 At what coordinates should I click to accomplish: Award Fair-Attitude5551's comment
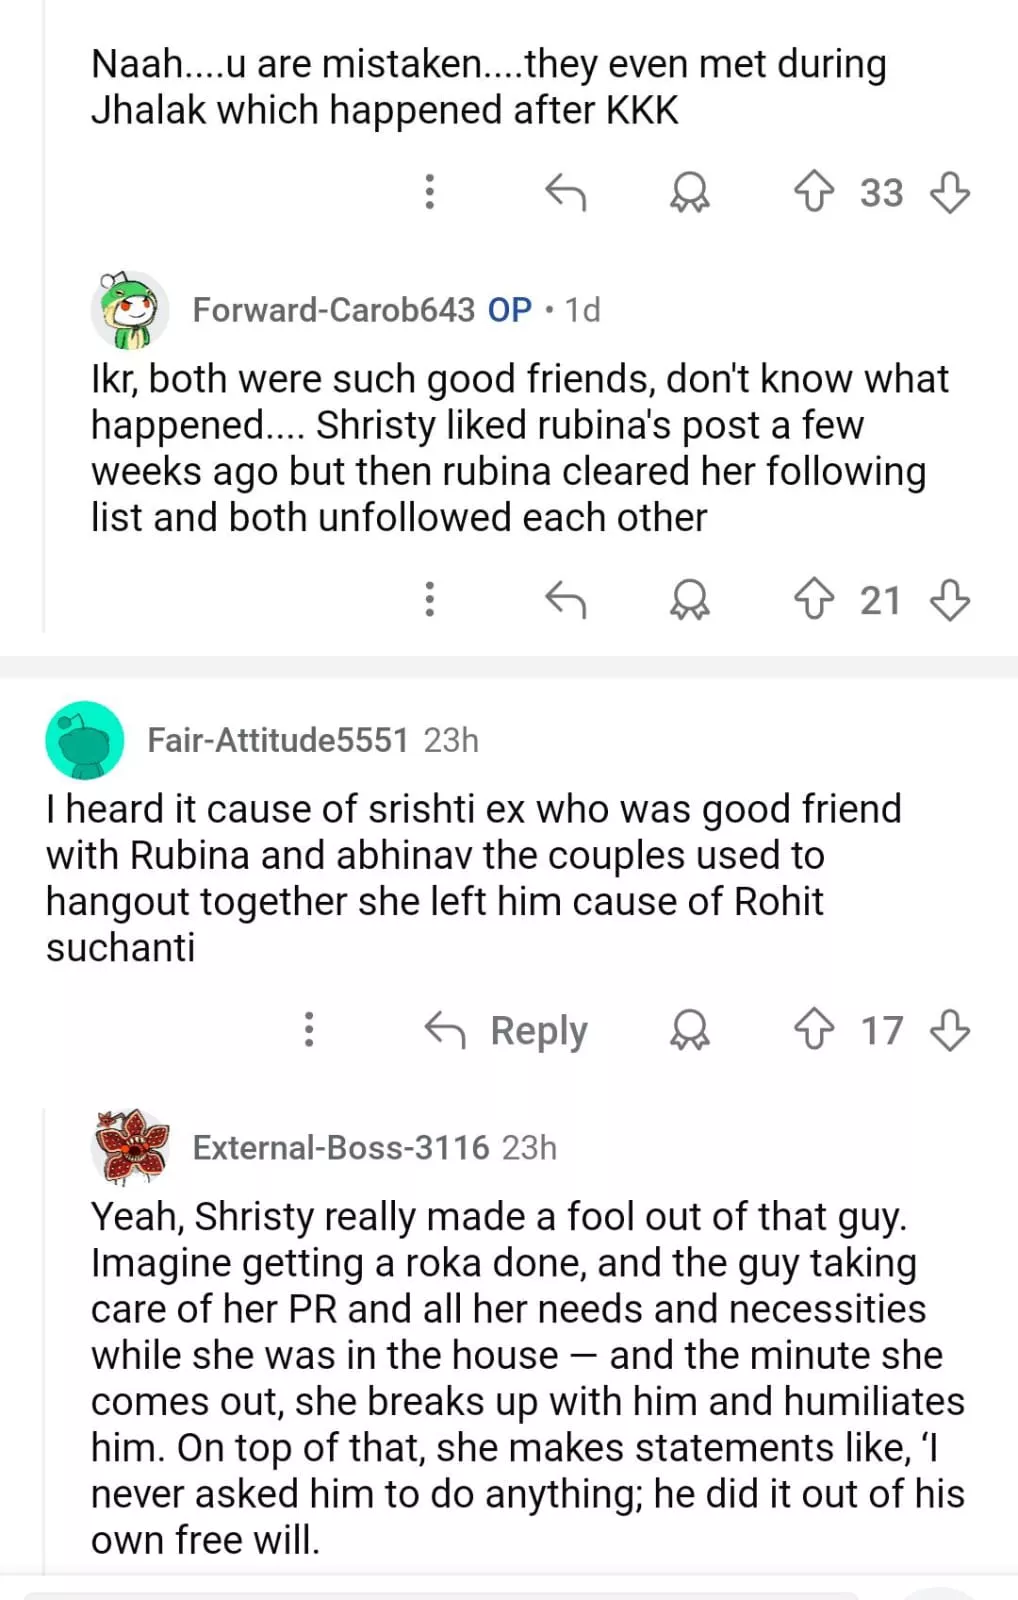point(689,1029)
